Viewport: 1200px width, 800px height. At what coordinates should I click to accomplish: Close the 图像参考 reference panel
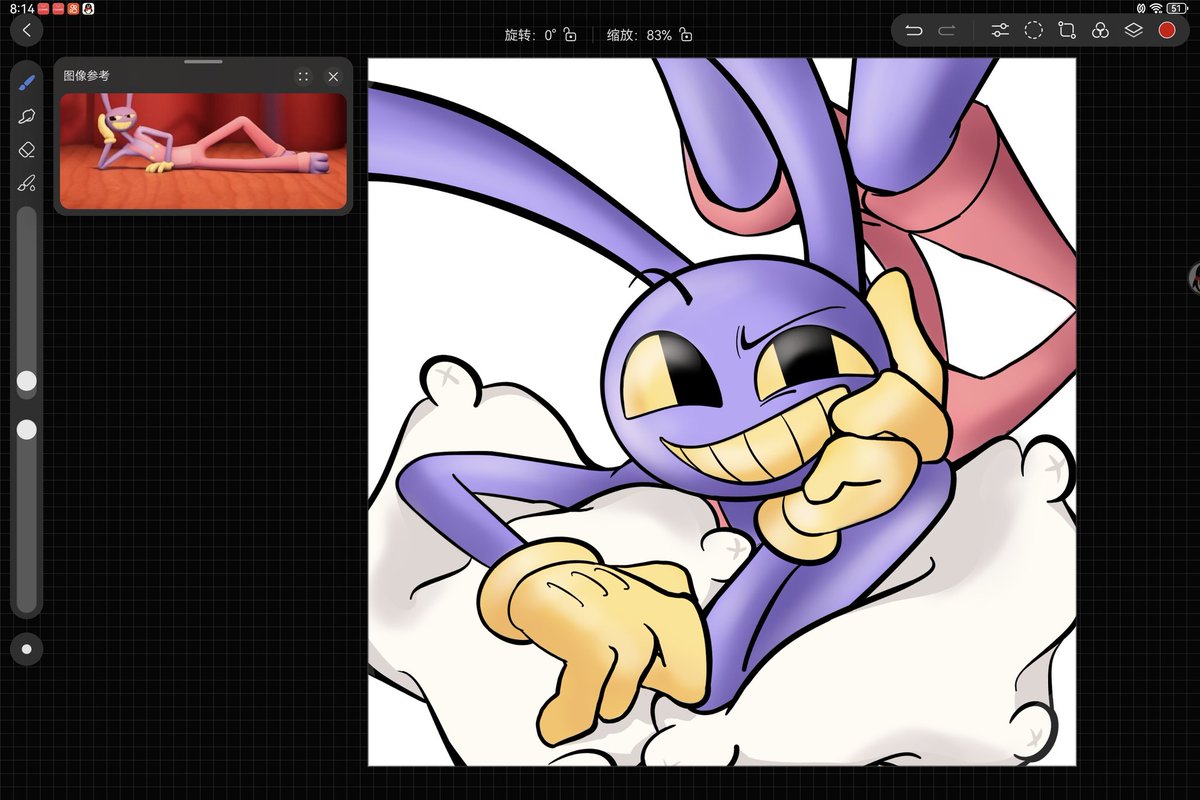click(333, 76)
